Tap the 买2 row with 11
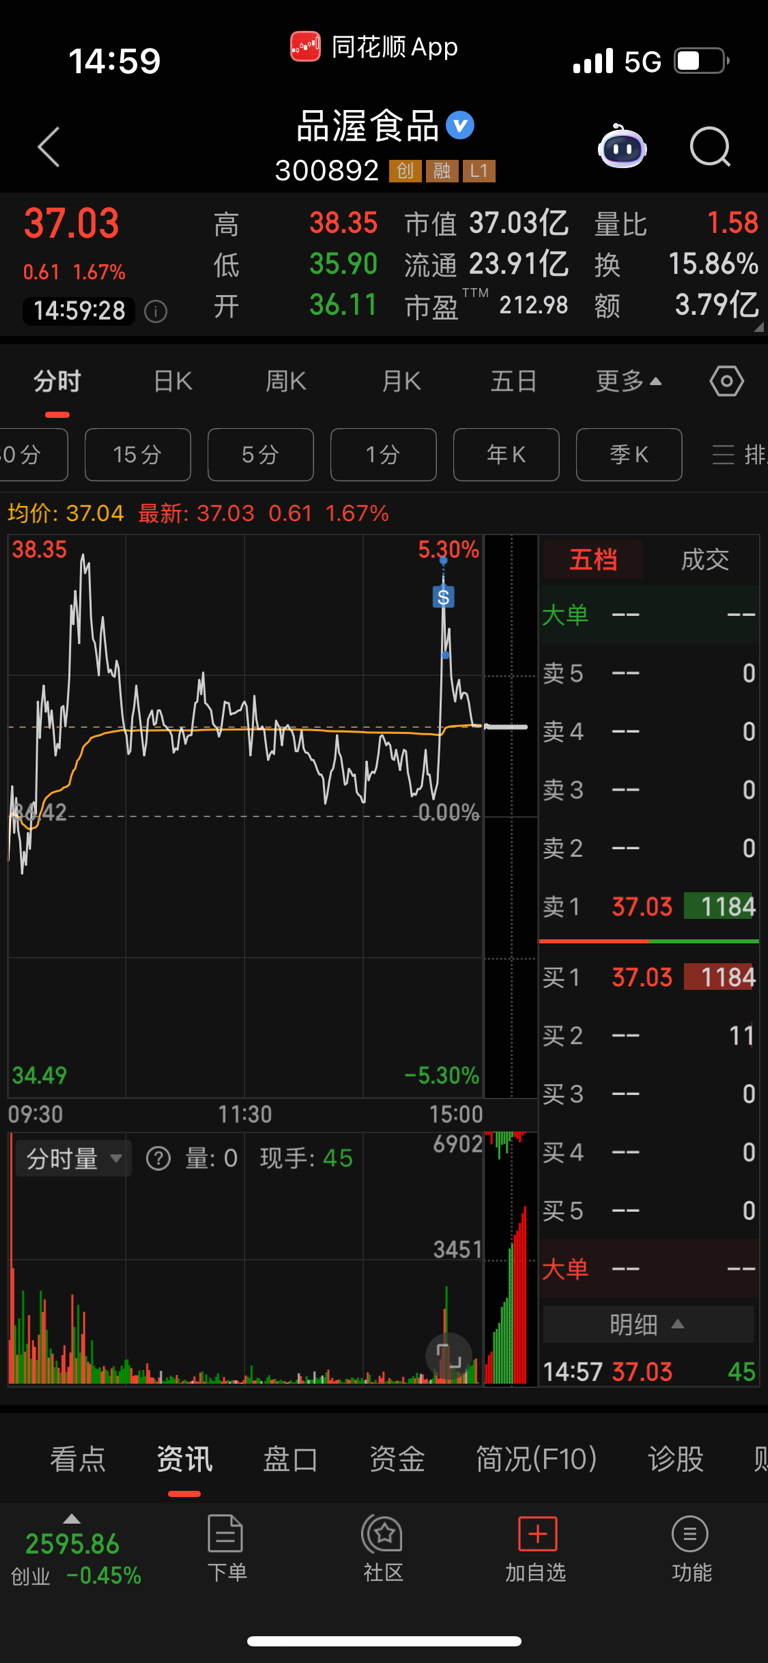 point(648,1035)
